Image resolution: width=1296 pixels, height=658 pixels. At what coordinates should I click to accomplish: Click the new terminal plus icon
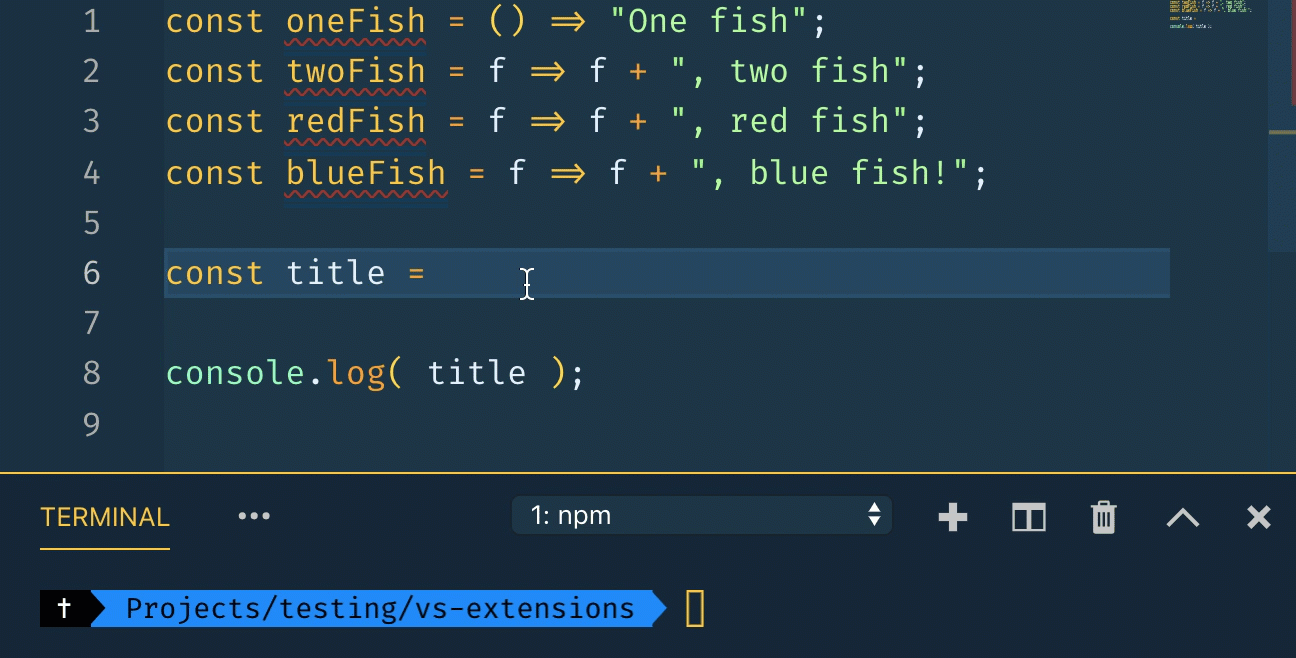953,517
